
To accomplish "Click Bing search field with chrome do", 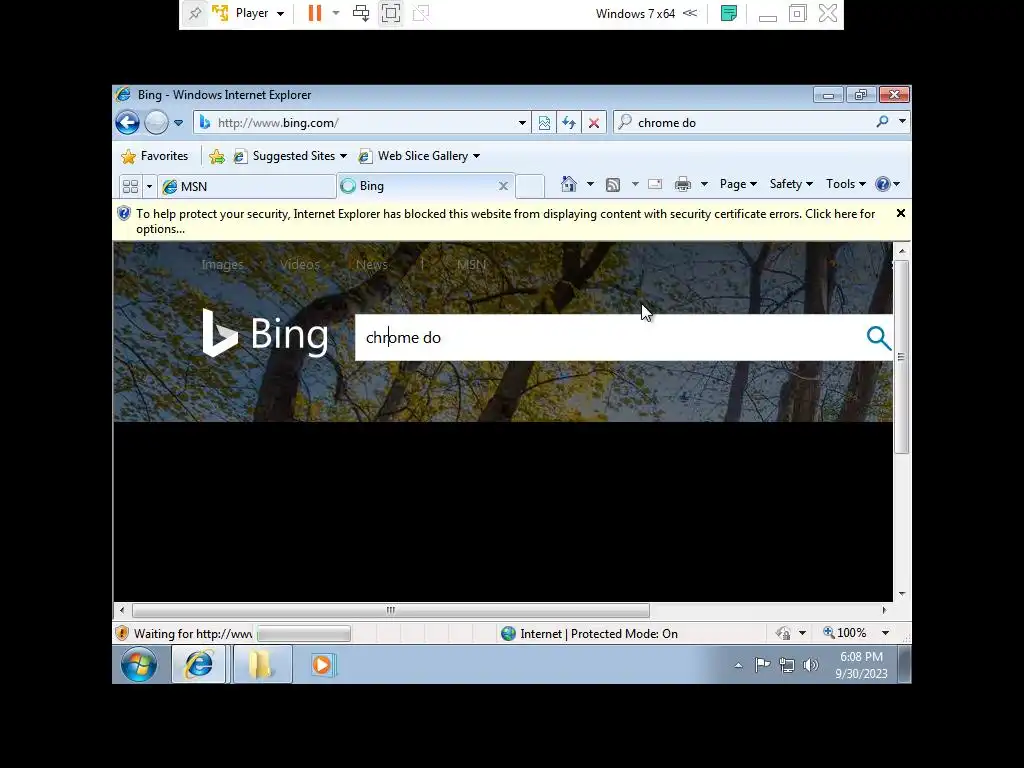I will (607, 338).
